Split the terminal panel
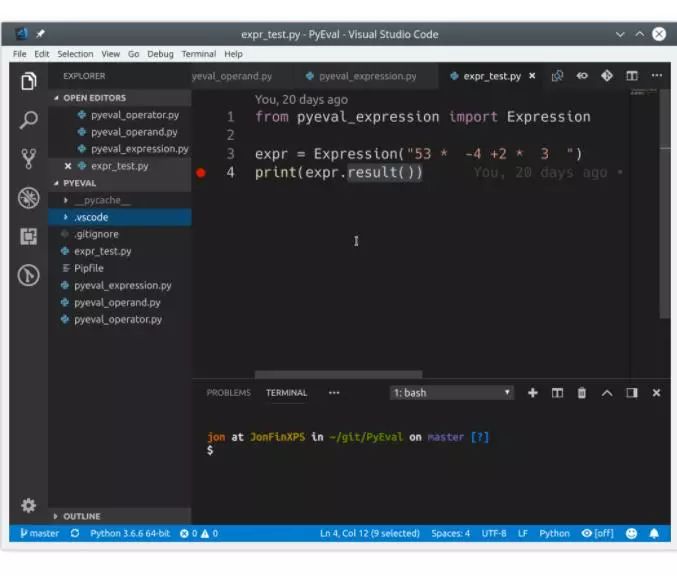The width and height of the screenshot is (677, 576). (x=557, y=393)
